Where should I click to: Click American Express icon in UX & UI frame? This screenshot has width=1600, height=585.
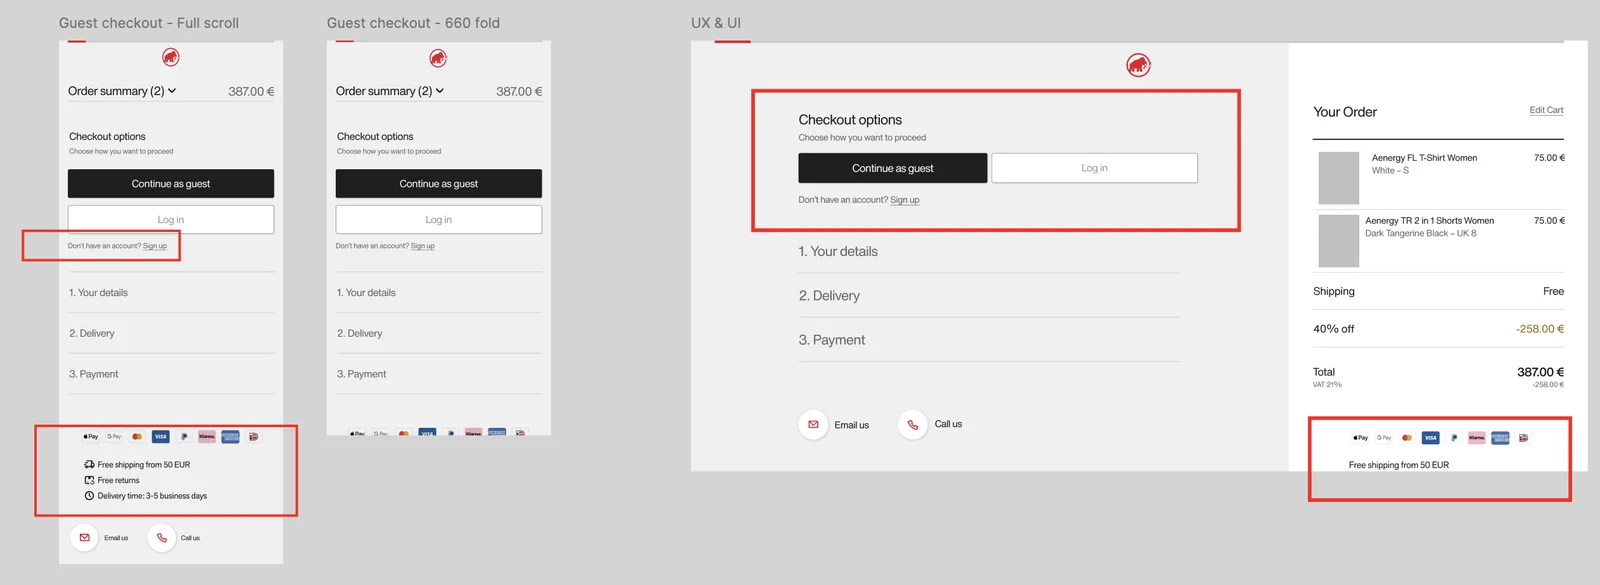coord(1500,438)
